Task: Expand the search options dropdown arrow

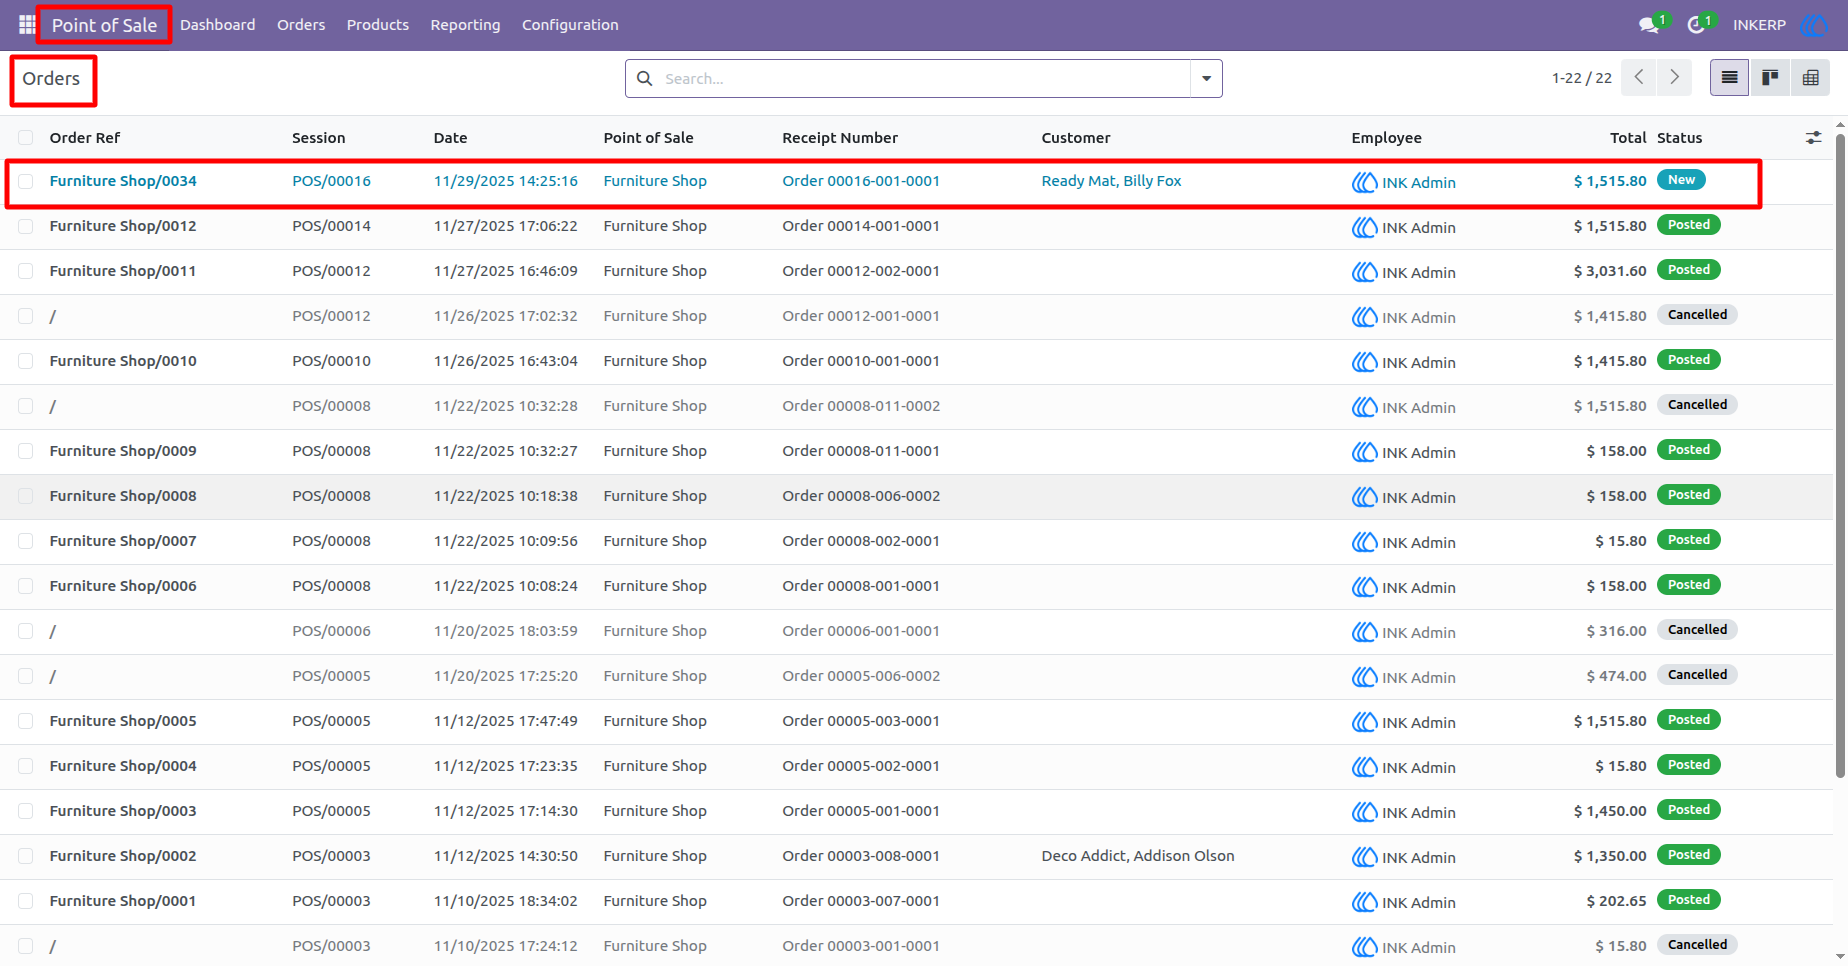Action: pos(1206,78)
